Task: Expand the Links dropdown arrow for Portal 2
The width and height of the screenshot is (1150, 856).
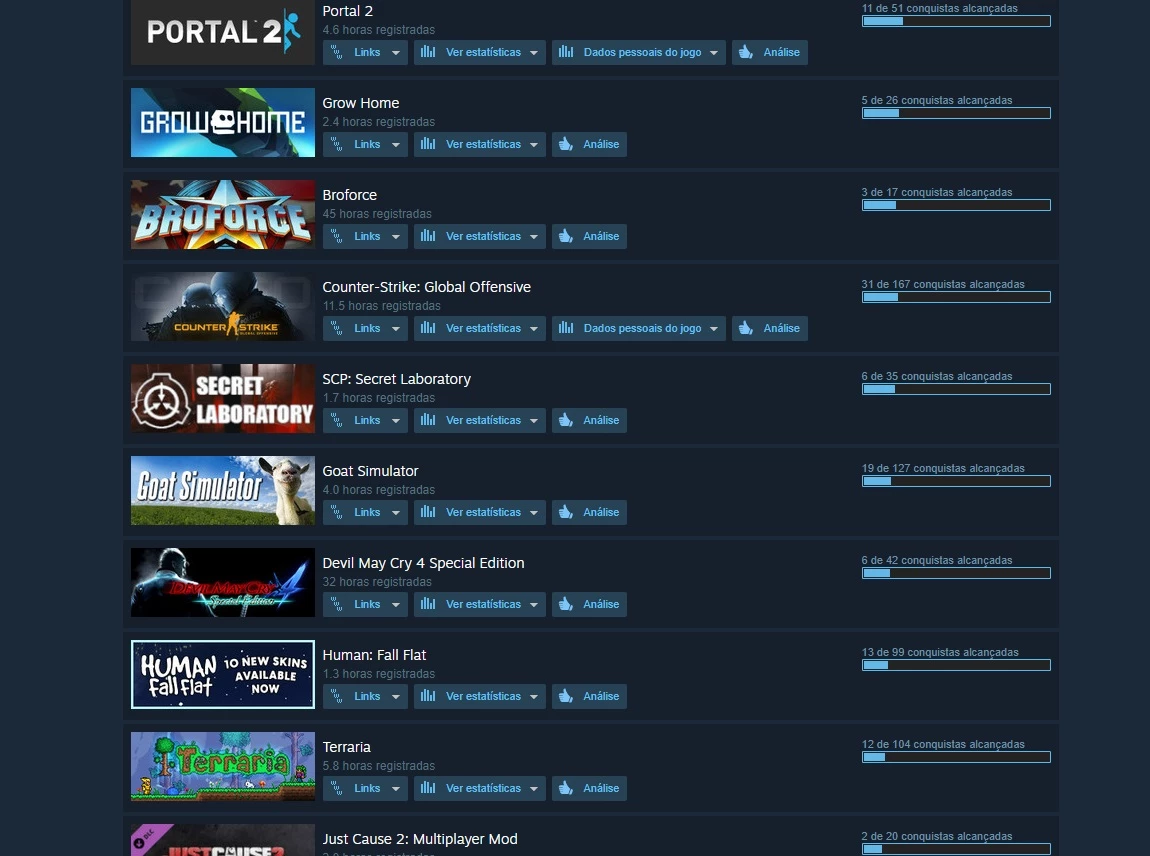Action: (396, 53)
